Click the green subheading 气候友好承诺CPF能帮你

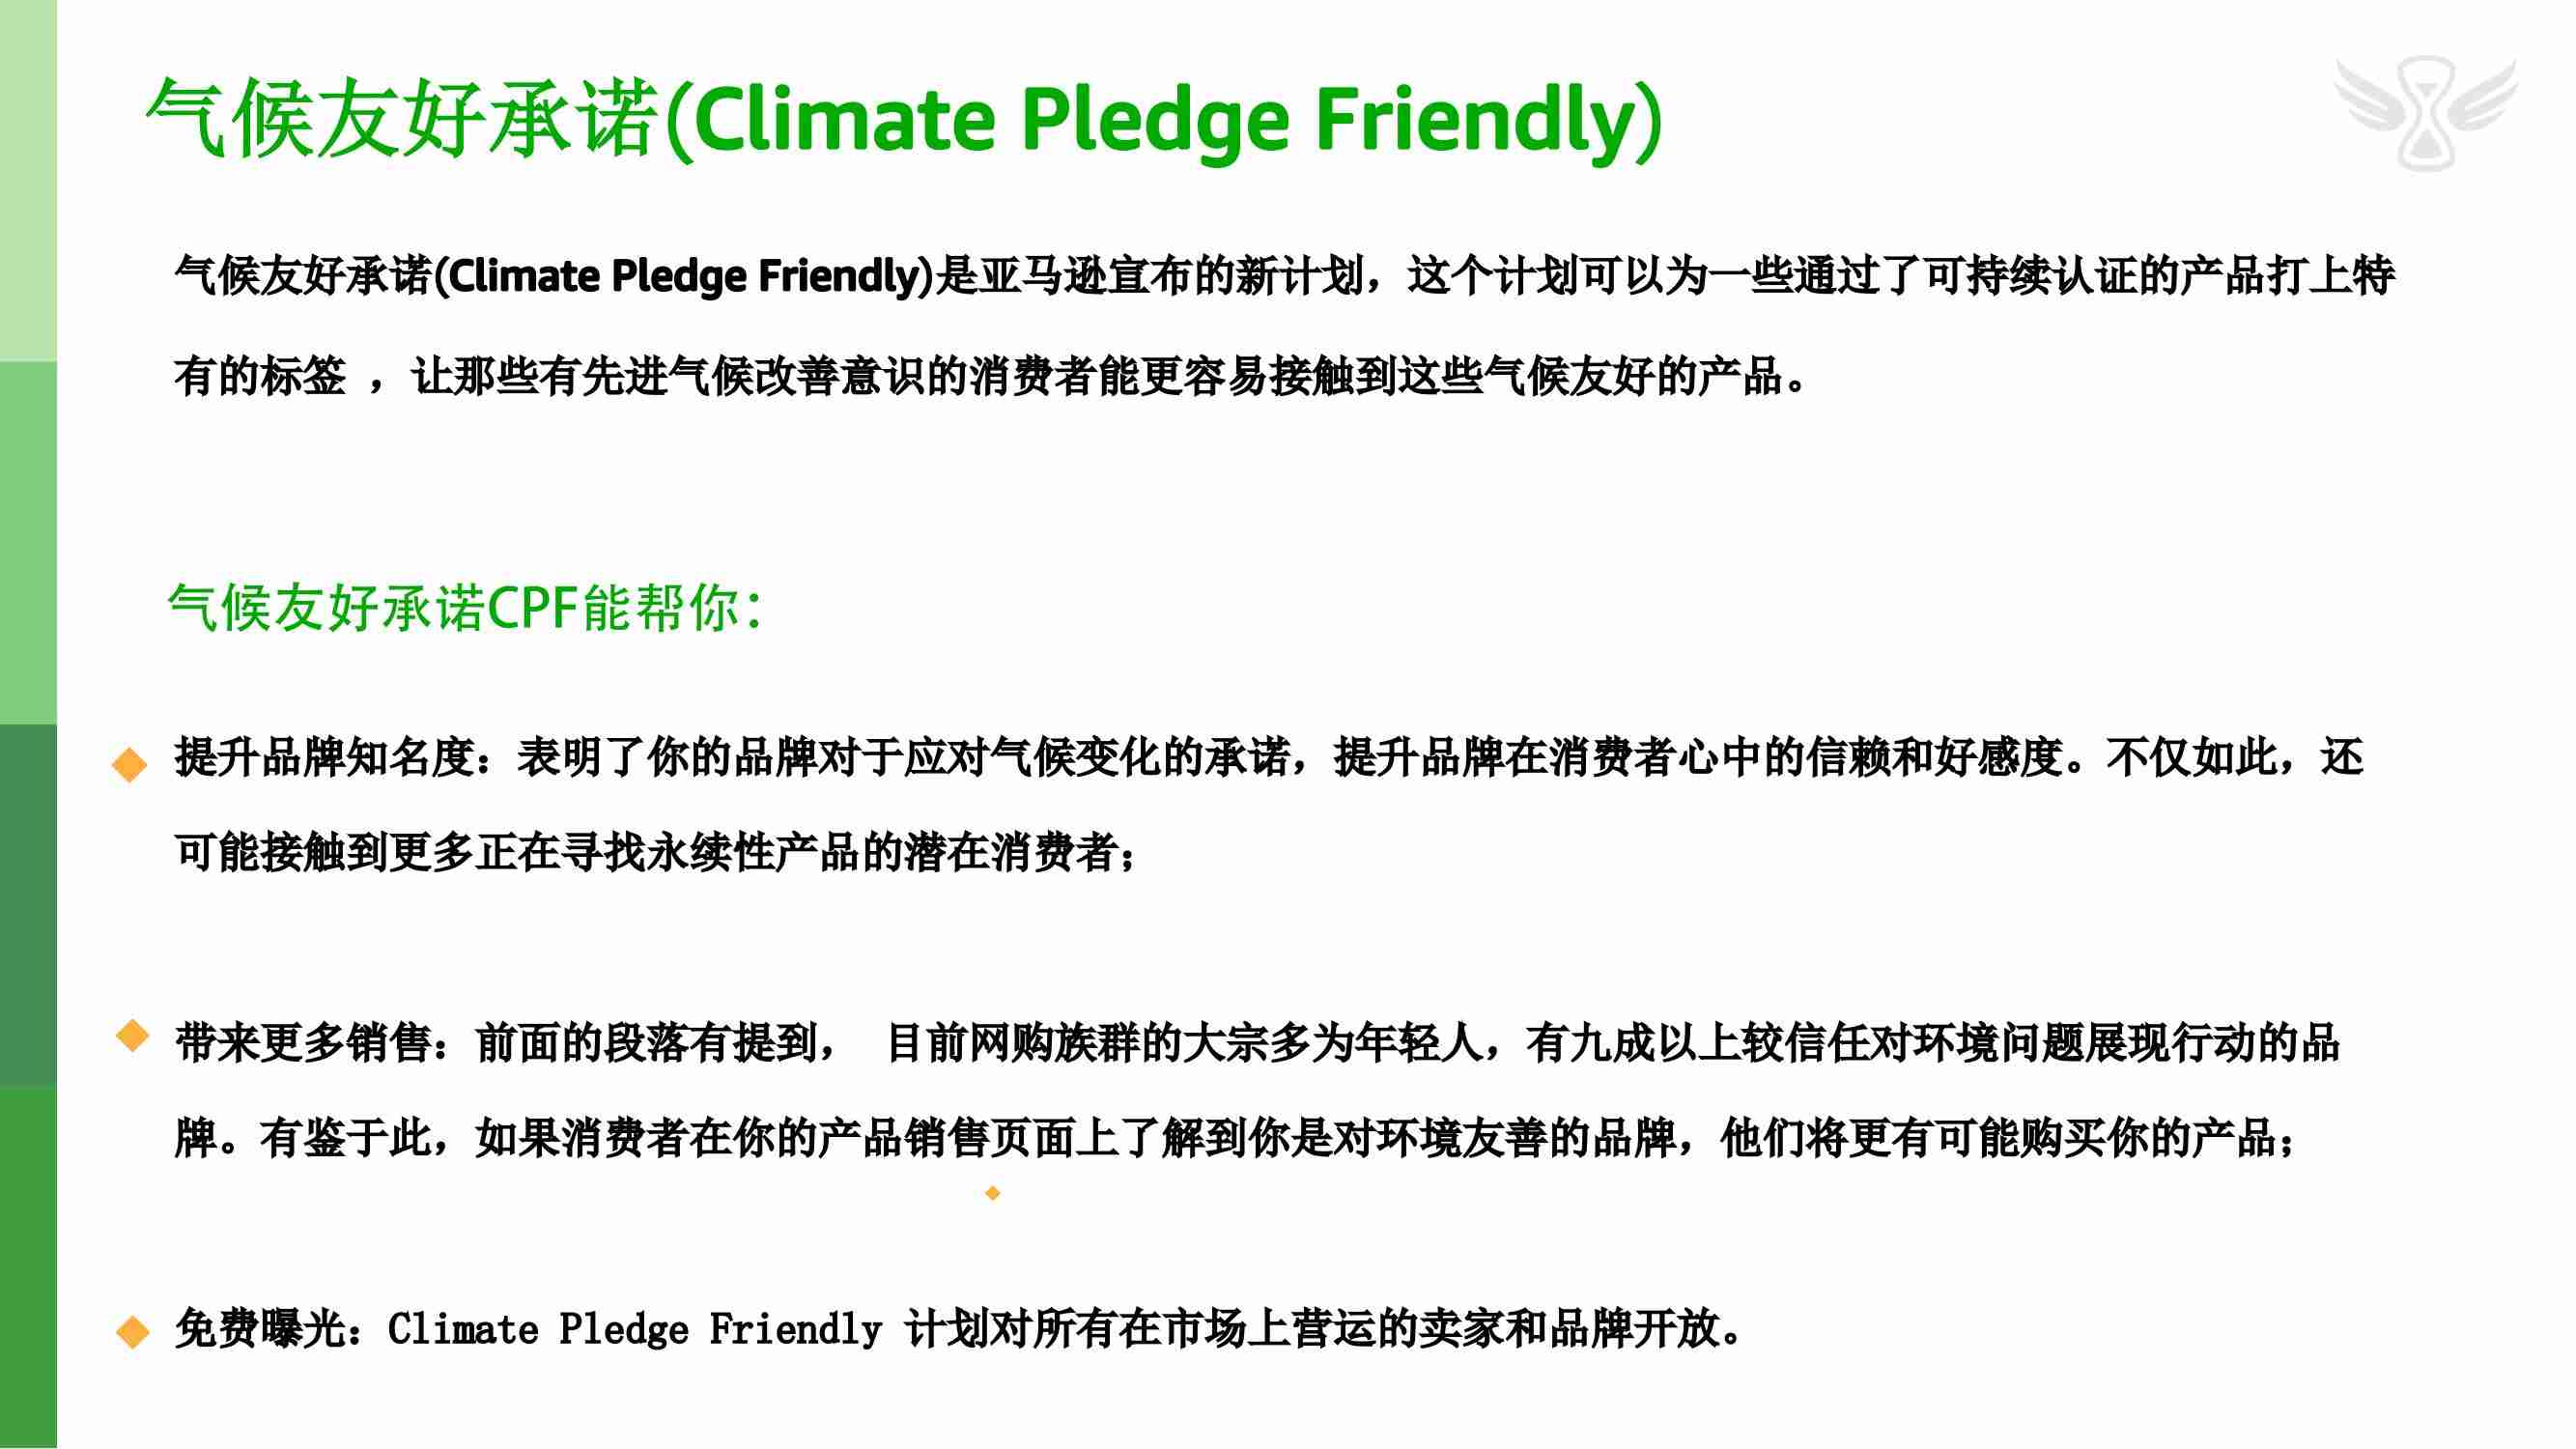tap(465, 608)
